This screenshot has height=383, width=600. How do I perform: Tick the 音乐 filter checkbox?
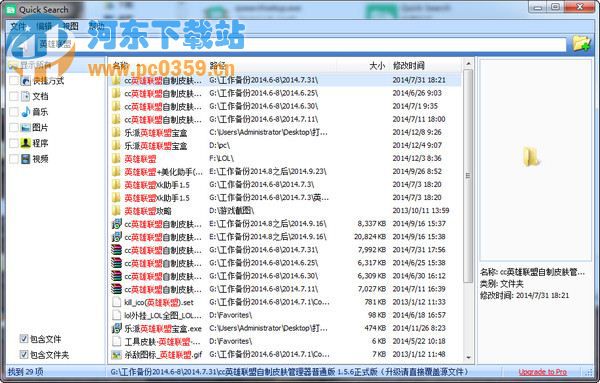click(x=14, y=112)
